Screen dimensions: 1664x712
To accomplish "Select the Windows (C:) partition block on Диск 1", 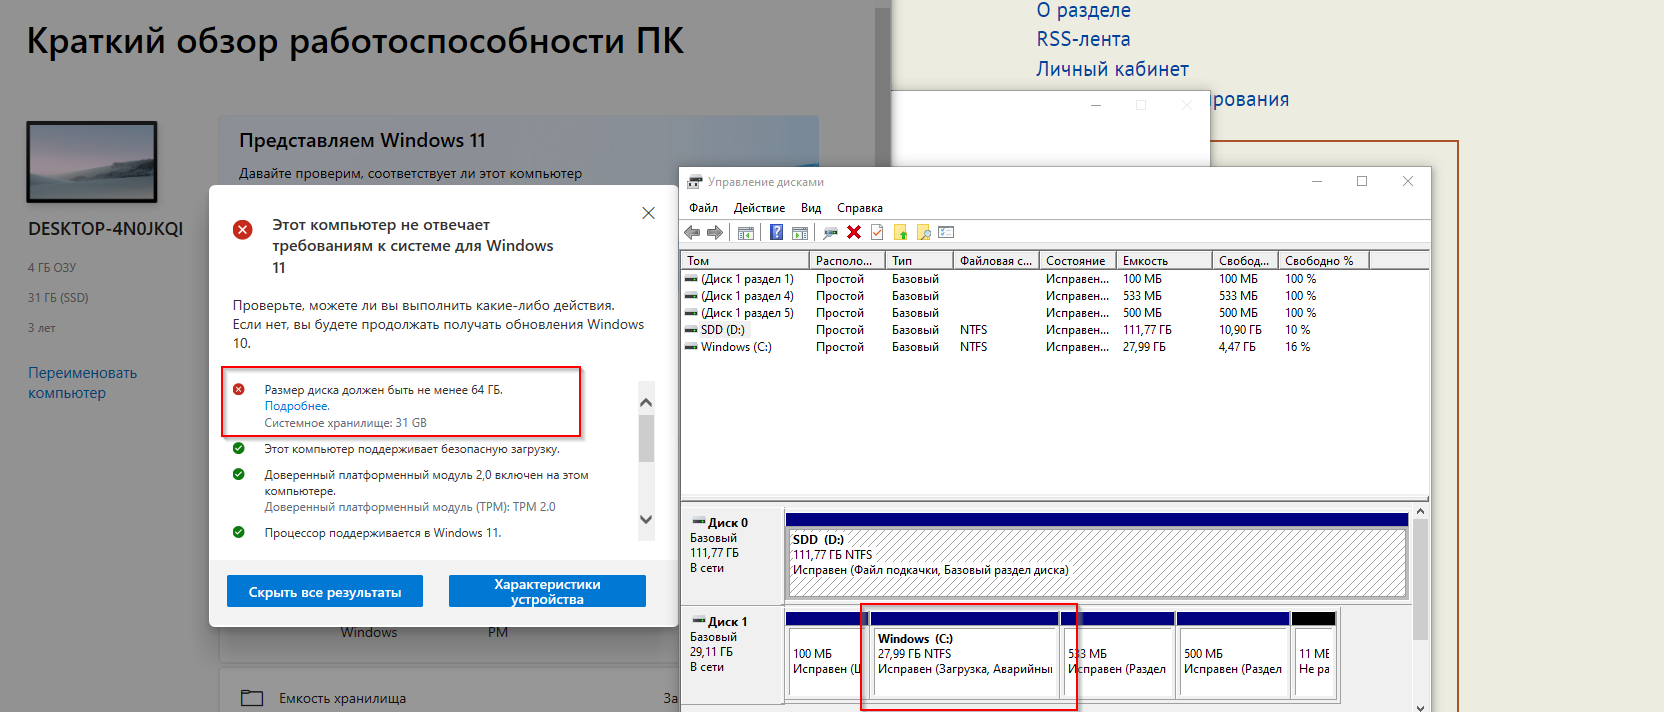I will click(965, 655).
